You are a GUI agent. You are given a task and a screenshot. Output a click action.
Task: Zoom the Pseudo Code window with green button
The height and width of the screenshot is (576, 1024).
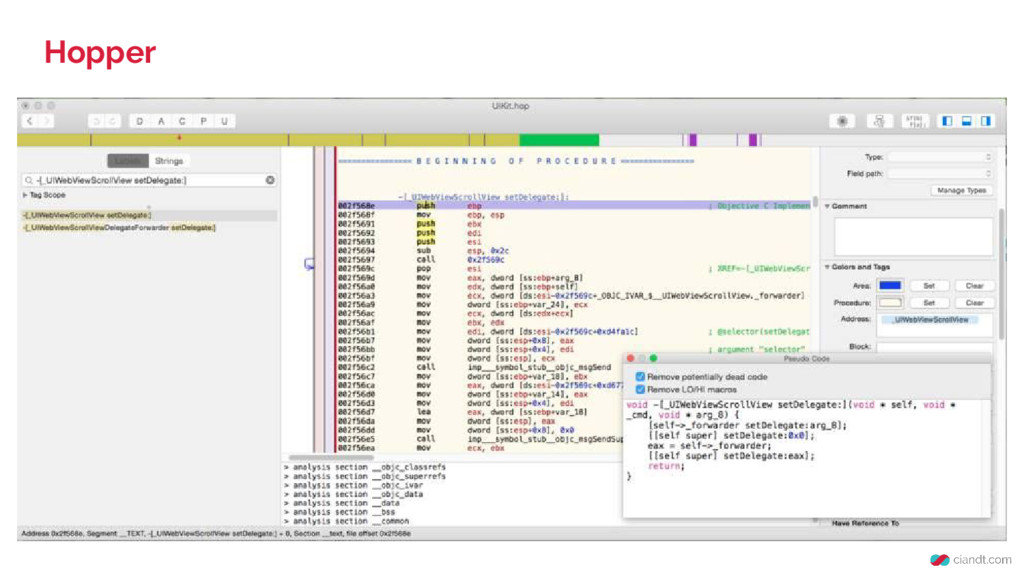(x=653, y=359)
